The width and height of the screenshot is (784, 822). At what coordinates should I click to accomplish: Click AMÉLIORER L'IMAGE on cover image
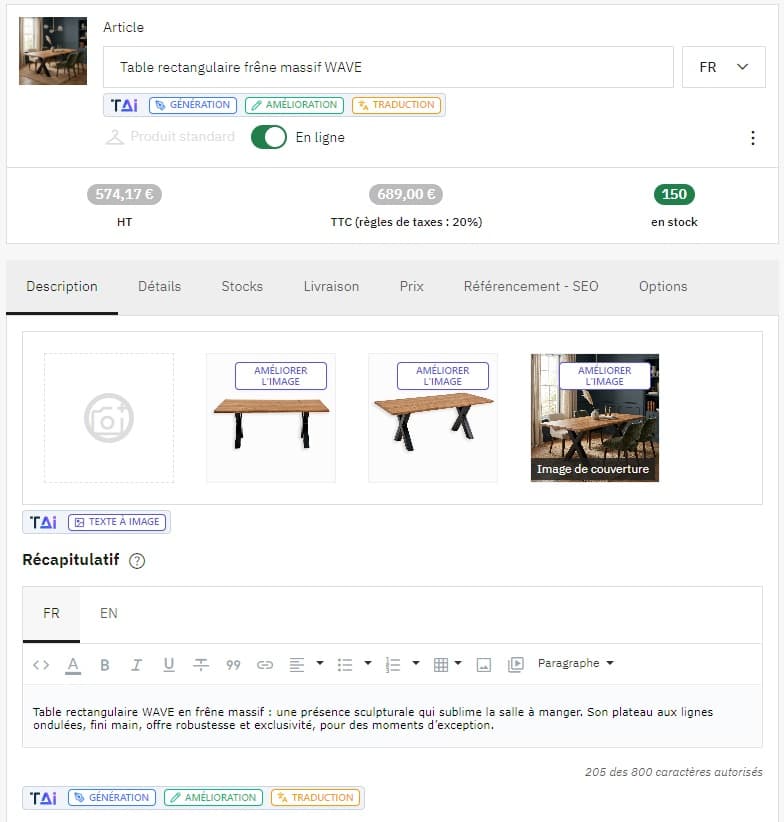tap(605, 376)
